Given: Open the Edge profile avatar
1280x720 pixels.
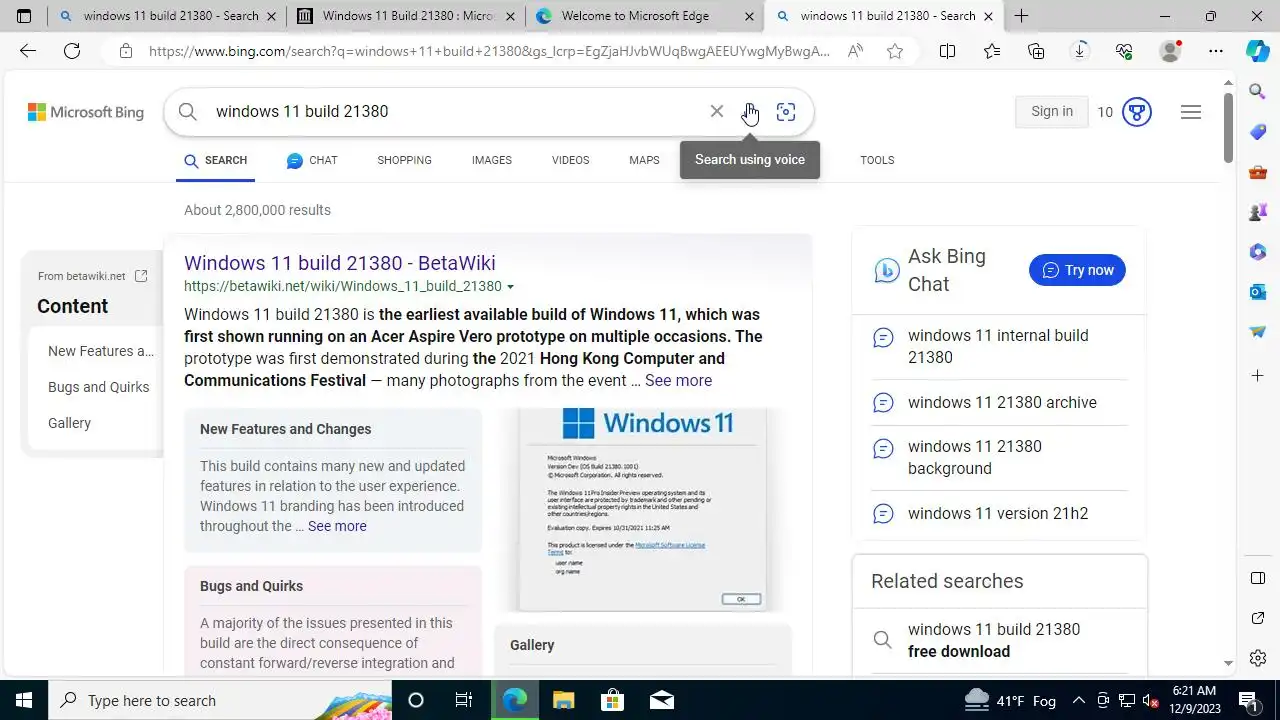Looking at the screenshot, I should (x=1170, y=51).
